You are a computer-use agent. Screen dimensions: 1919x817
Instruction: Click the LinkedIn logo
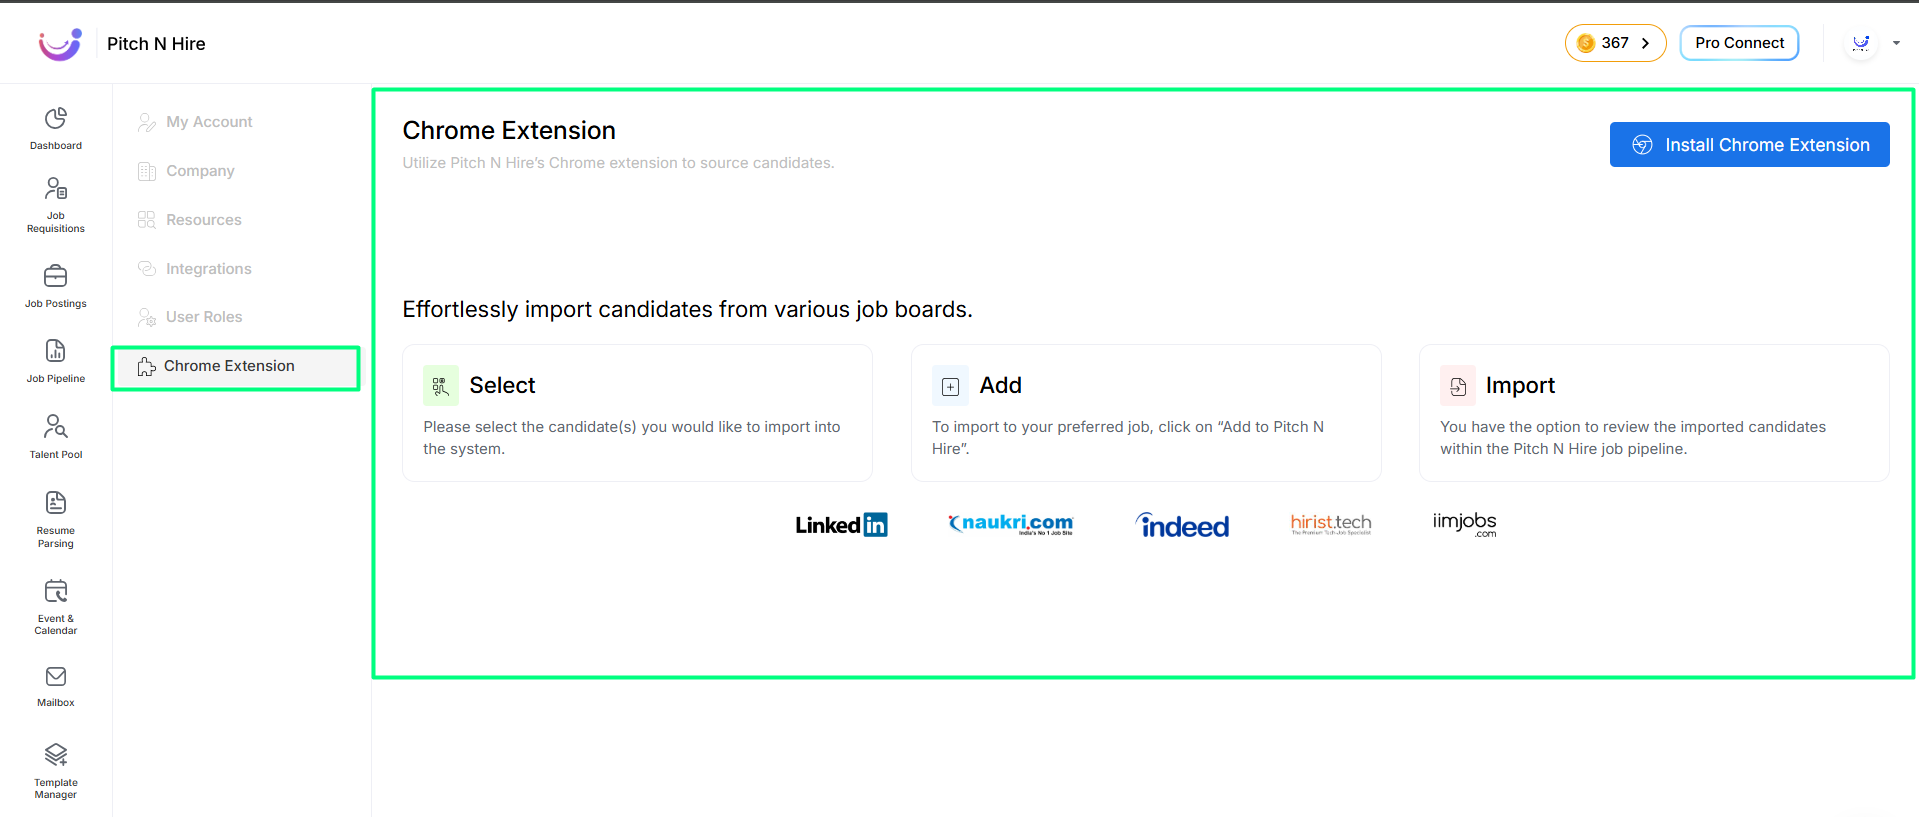point(841,525)
